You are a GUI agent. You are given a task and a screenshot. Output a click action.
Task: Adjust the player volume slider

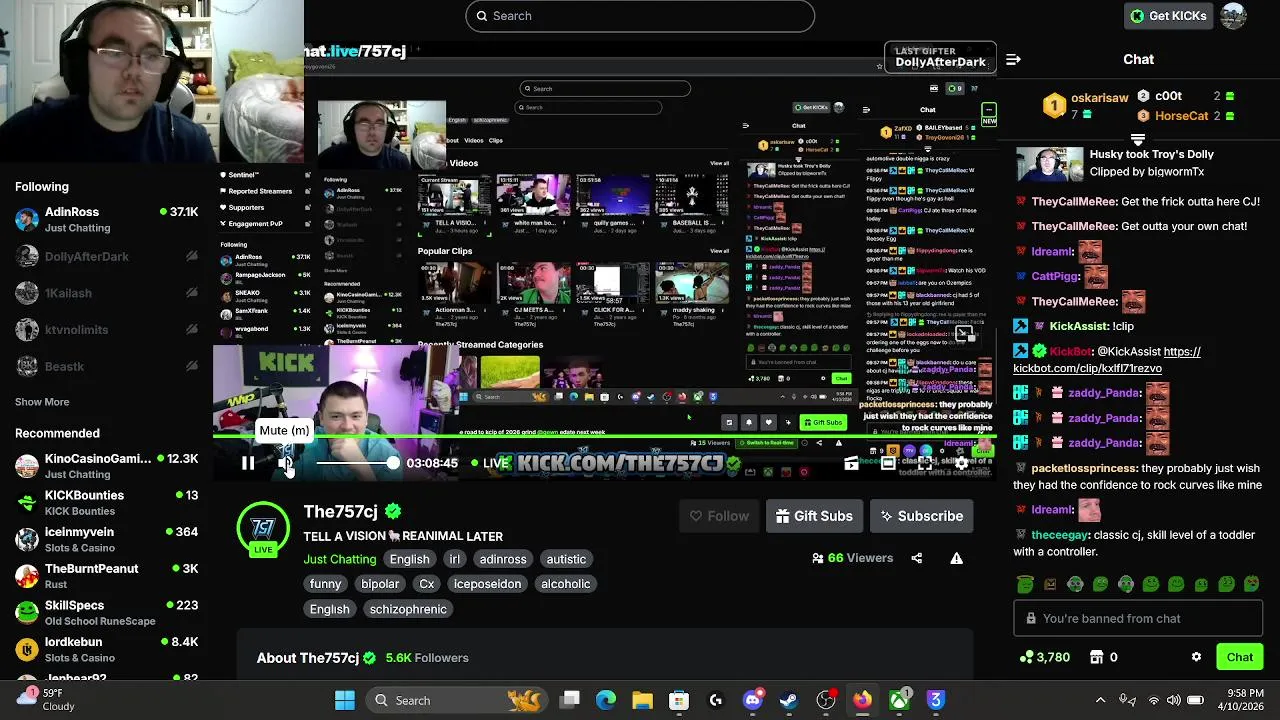click(358, 463)
